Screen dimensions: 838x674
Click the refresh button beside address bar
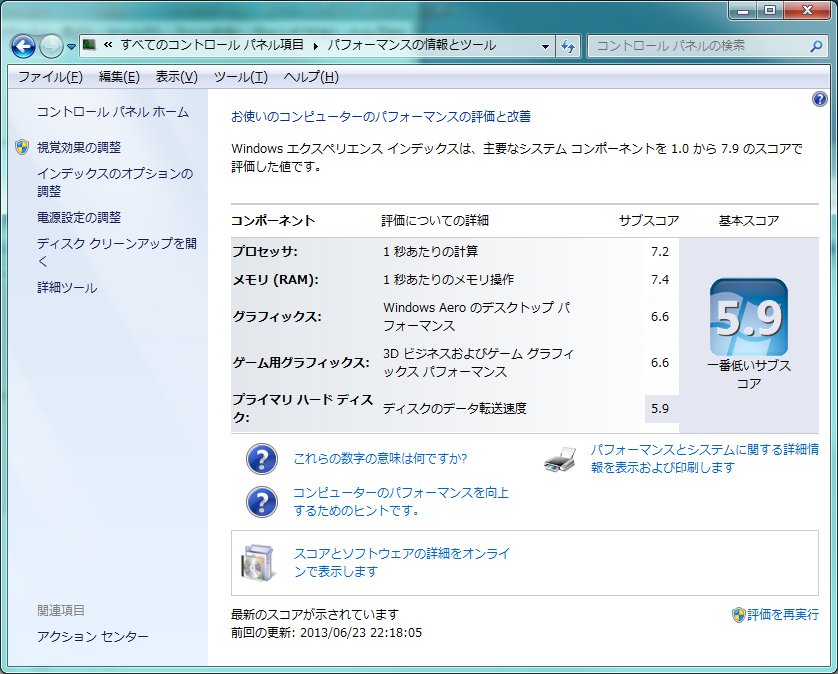(568, 46)
